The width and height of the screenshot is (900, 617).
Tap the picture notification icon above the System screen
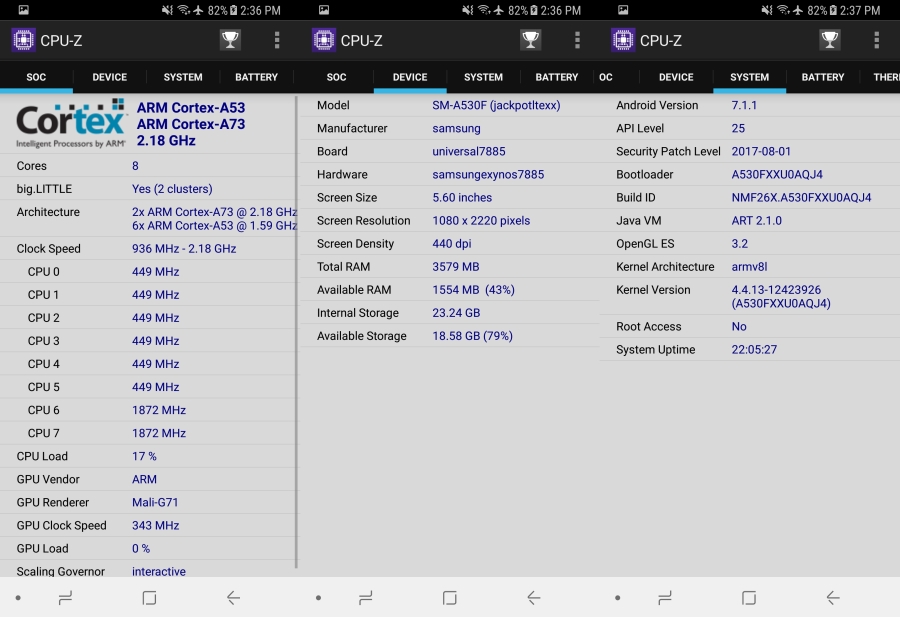[623, 10]
